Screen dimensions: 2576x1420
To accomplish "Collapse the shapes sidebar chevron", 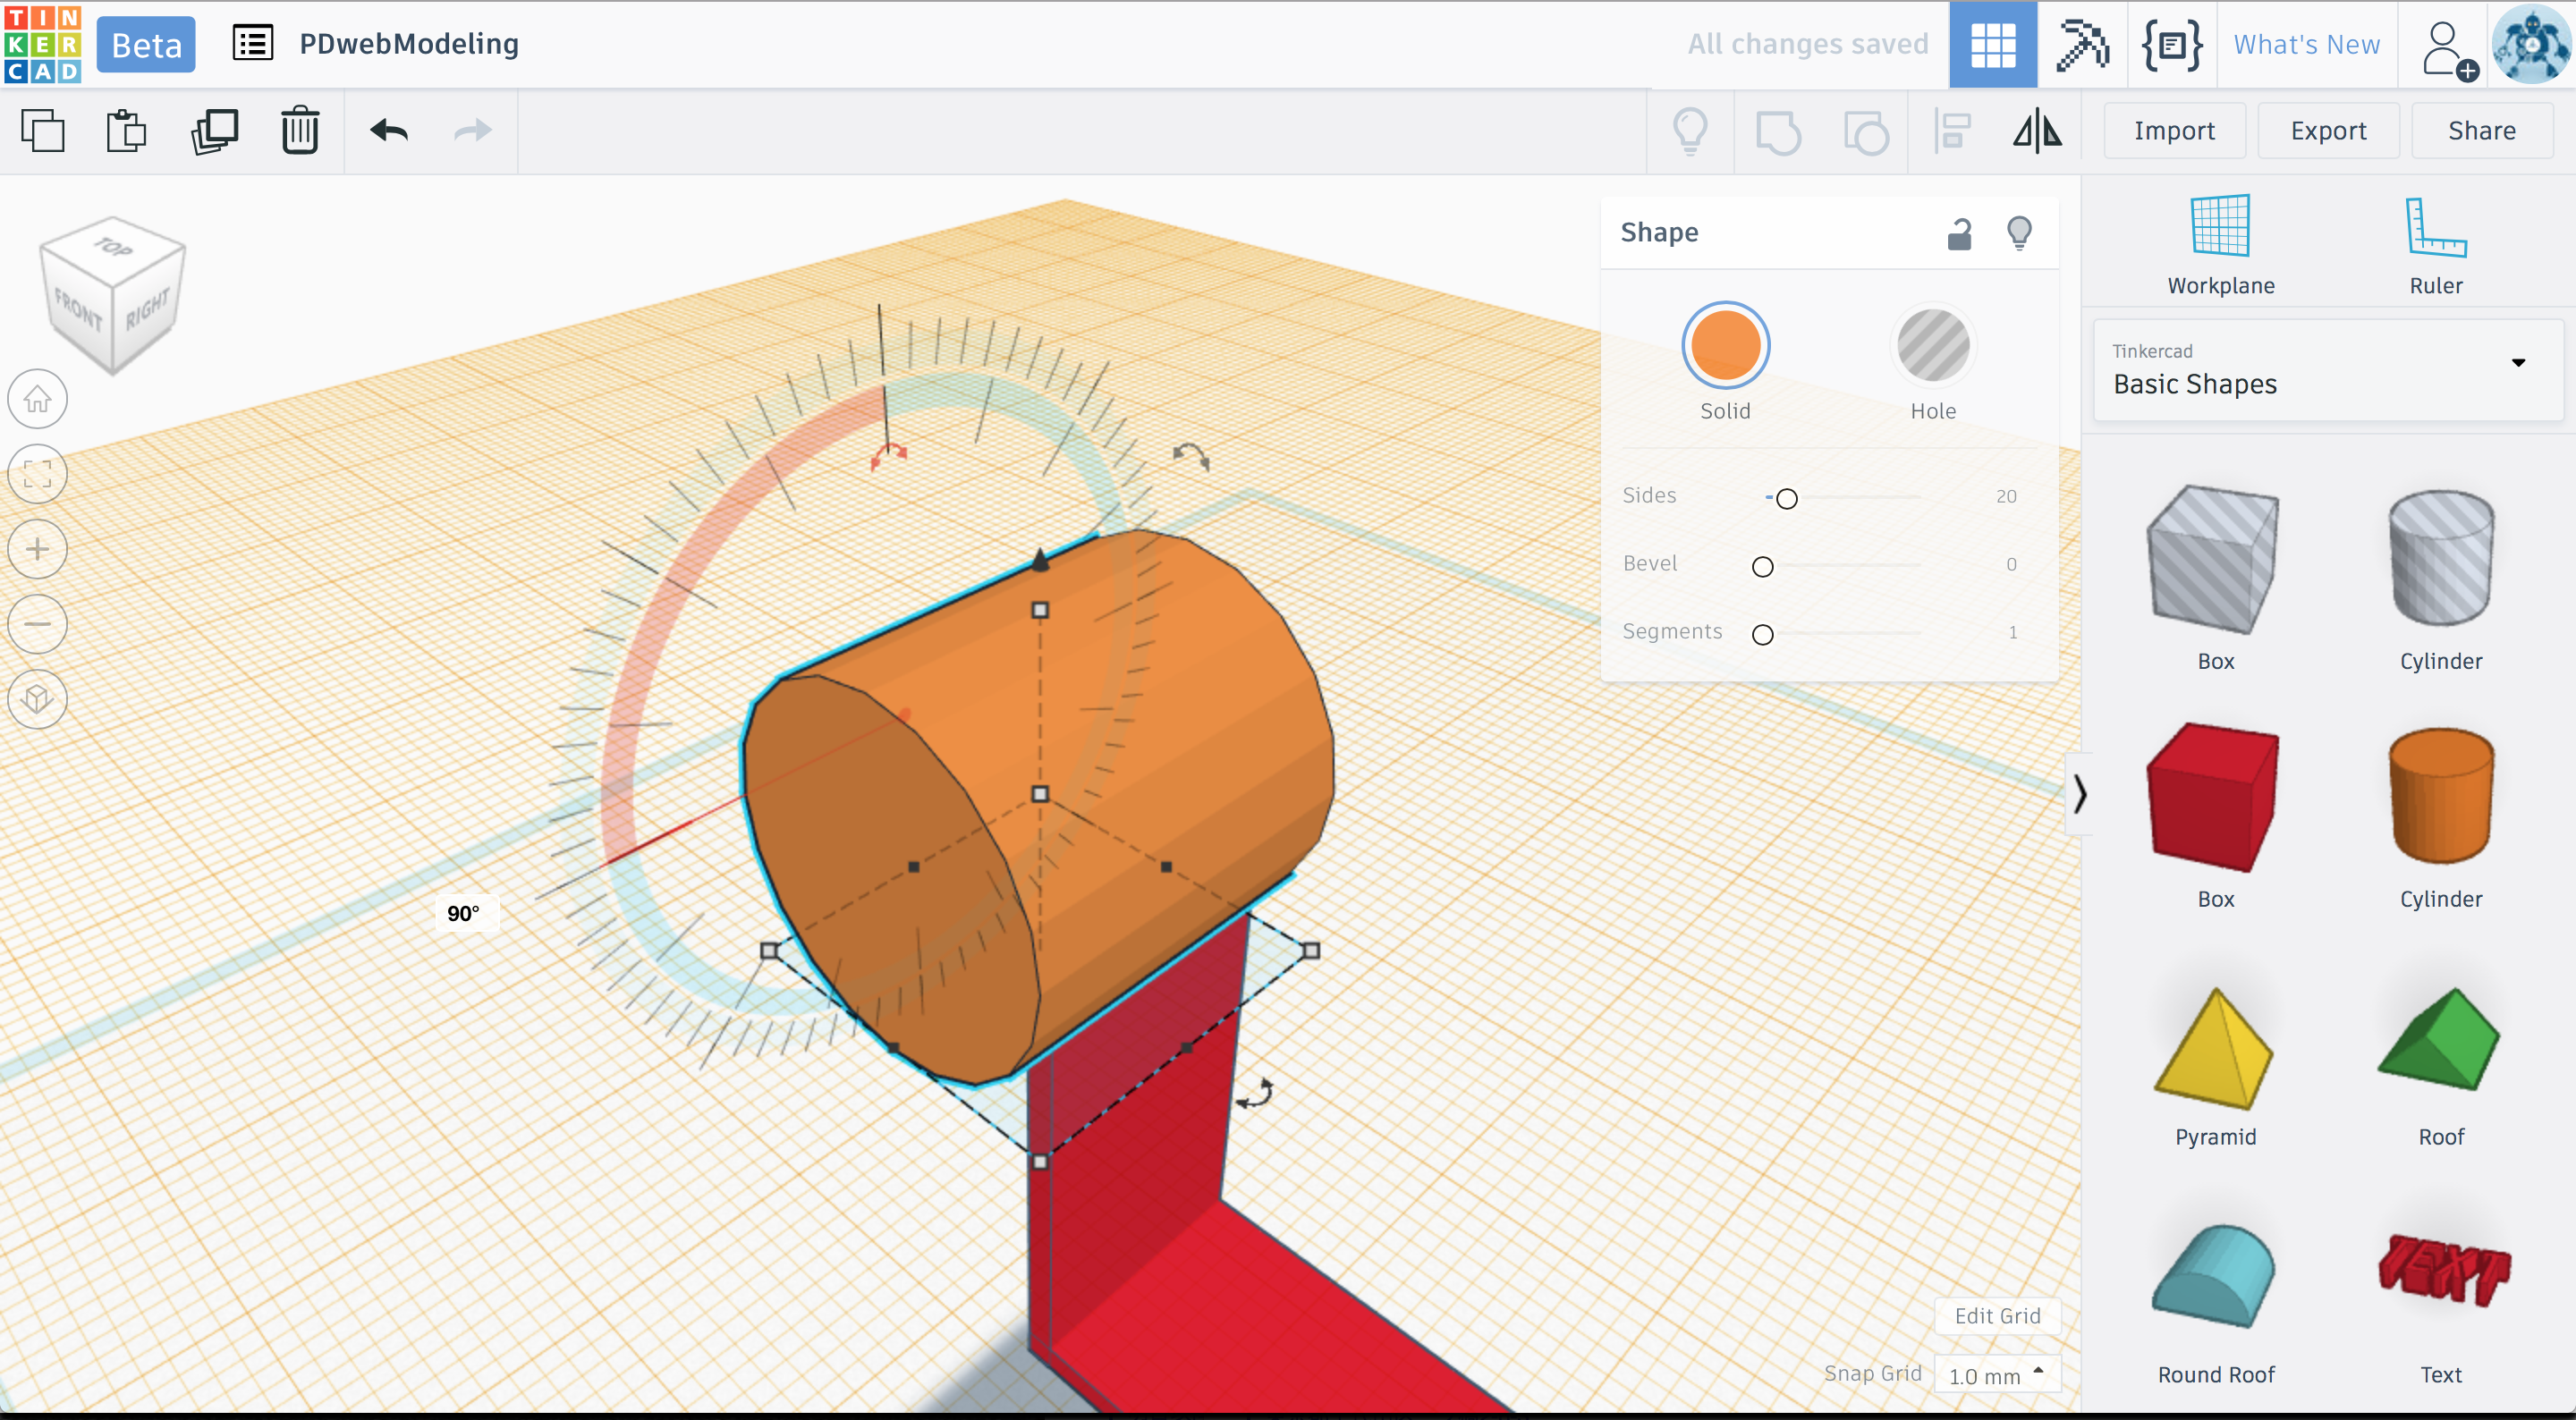I will pos(2080,794).
